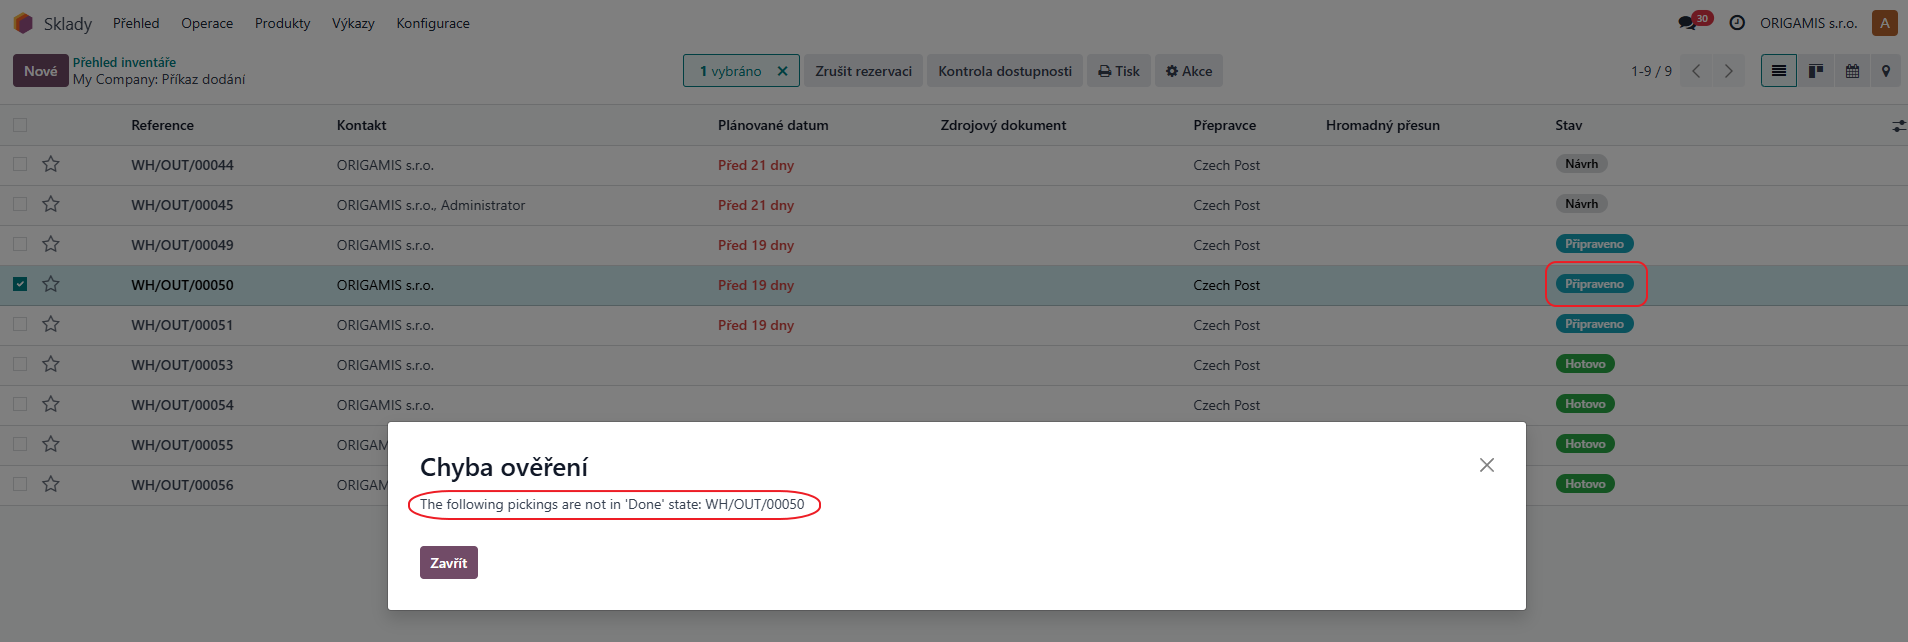Open Přehled inventáře breadcrumb link

pos(124,62)
